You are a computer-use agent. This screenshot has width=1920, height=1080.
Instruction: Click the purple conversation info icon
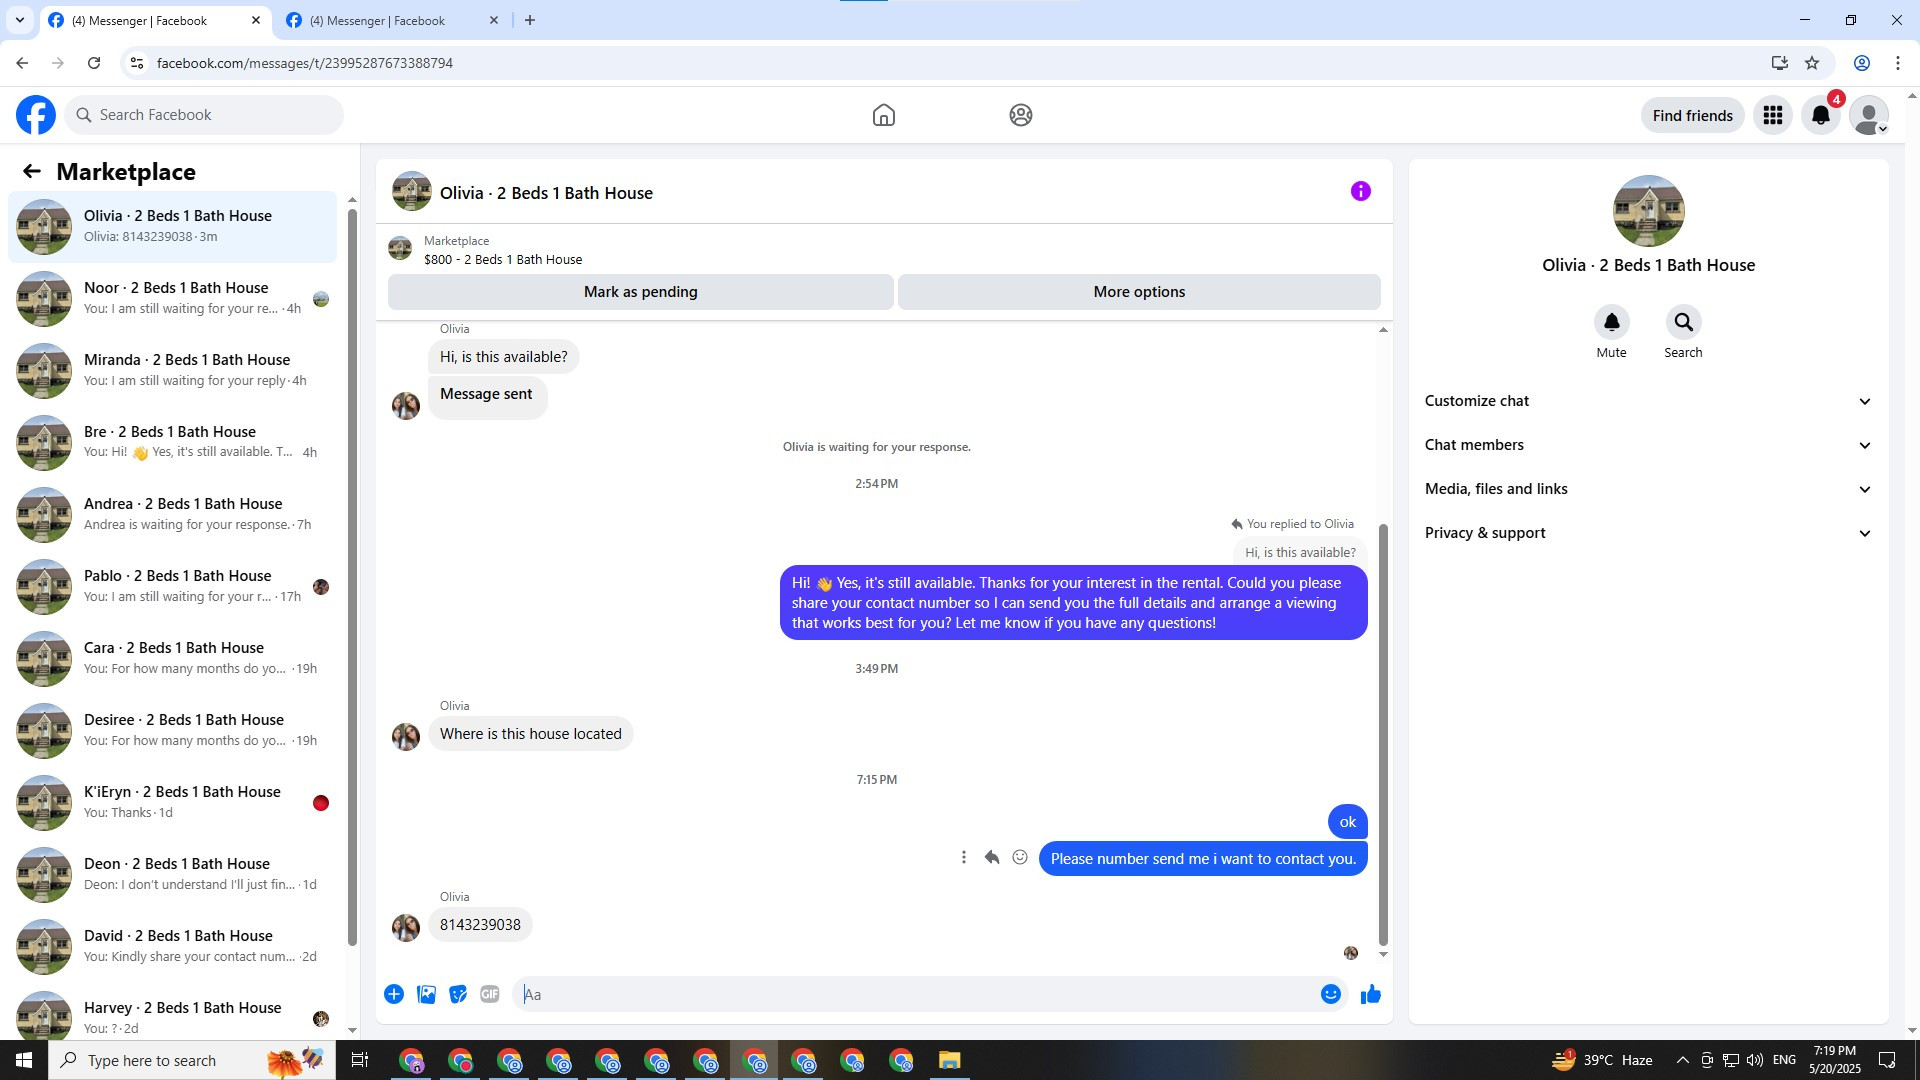coord(1360,191)
